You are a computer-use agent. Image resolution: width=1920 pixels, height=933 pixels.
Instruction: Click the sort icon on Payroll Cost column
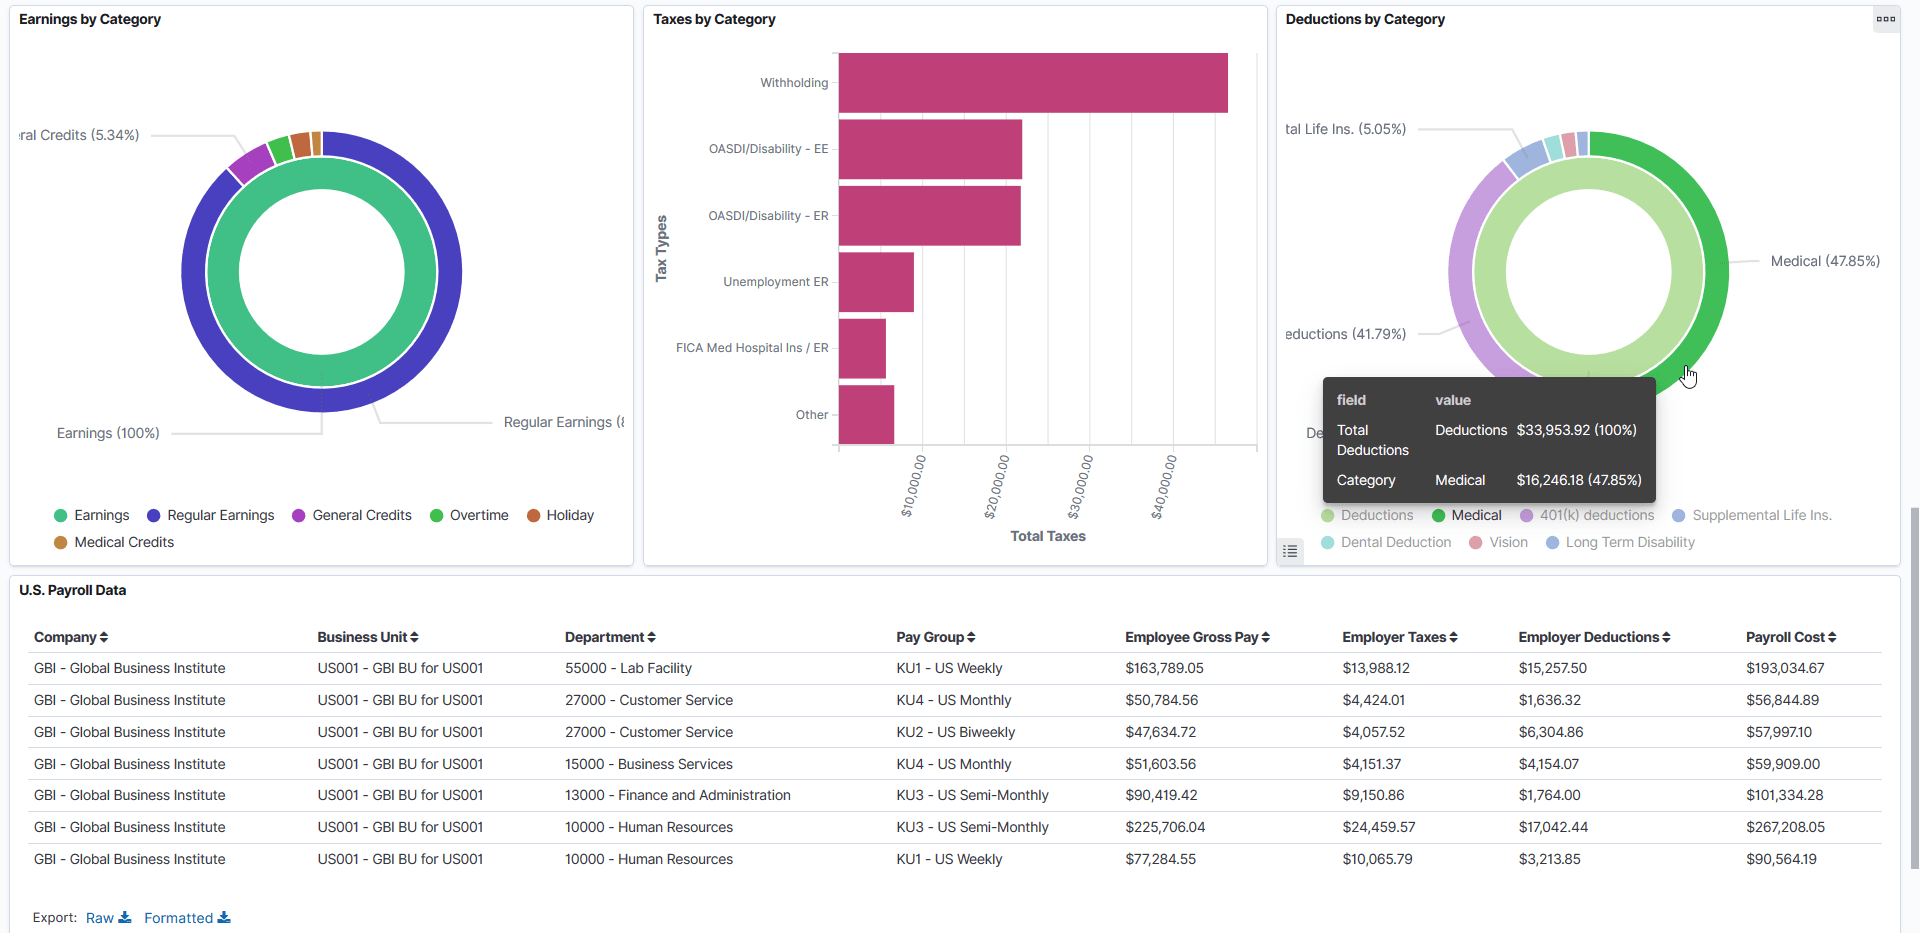tap(1831, 637)
